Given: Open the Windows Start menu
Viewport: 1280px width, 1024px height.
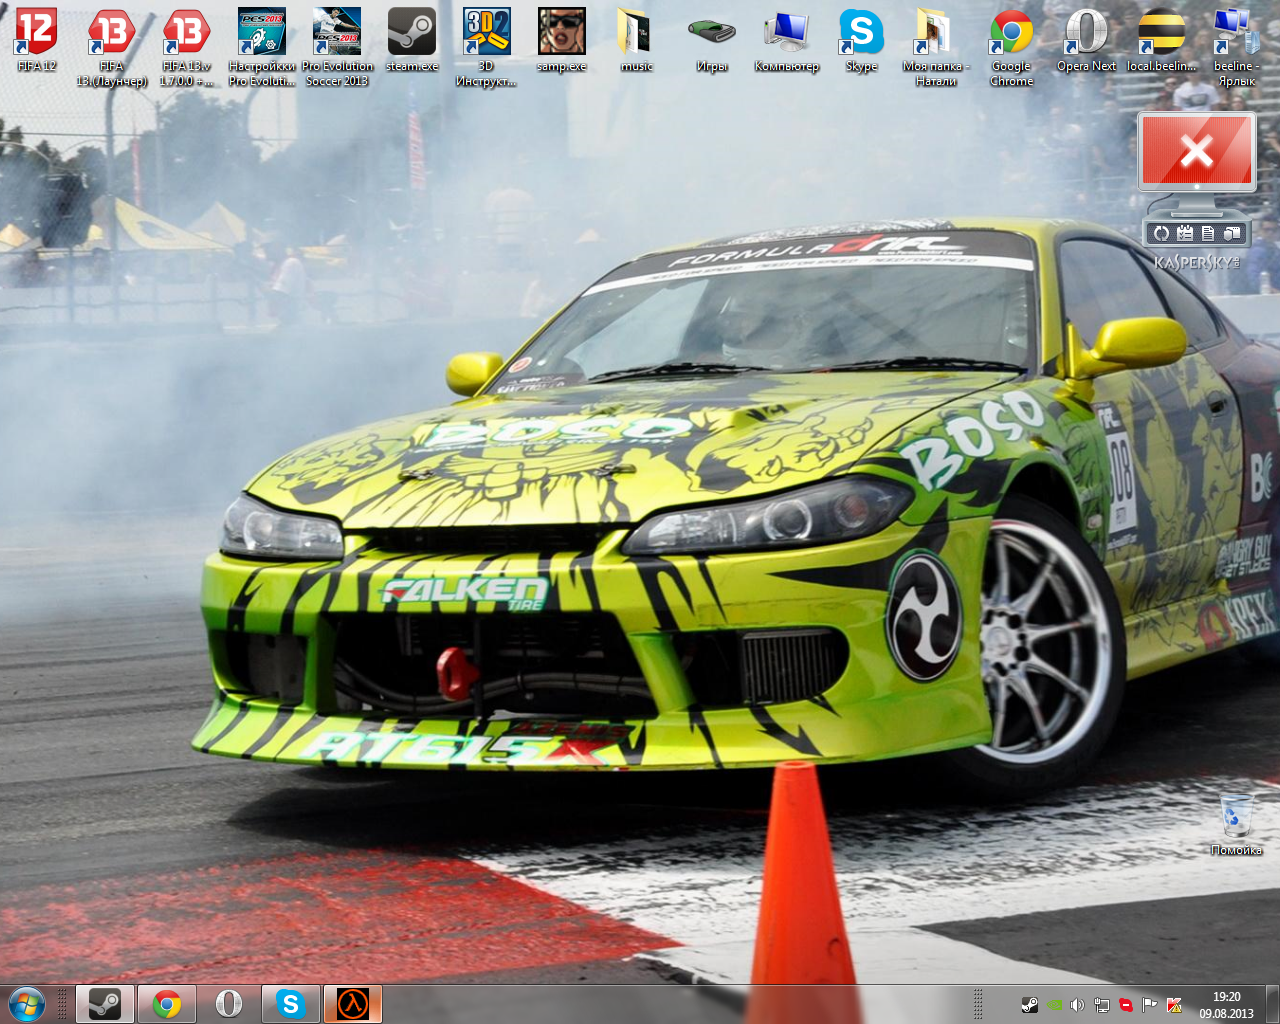Looking at the screenshot, I should (x=26, y=1004).
